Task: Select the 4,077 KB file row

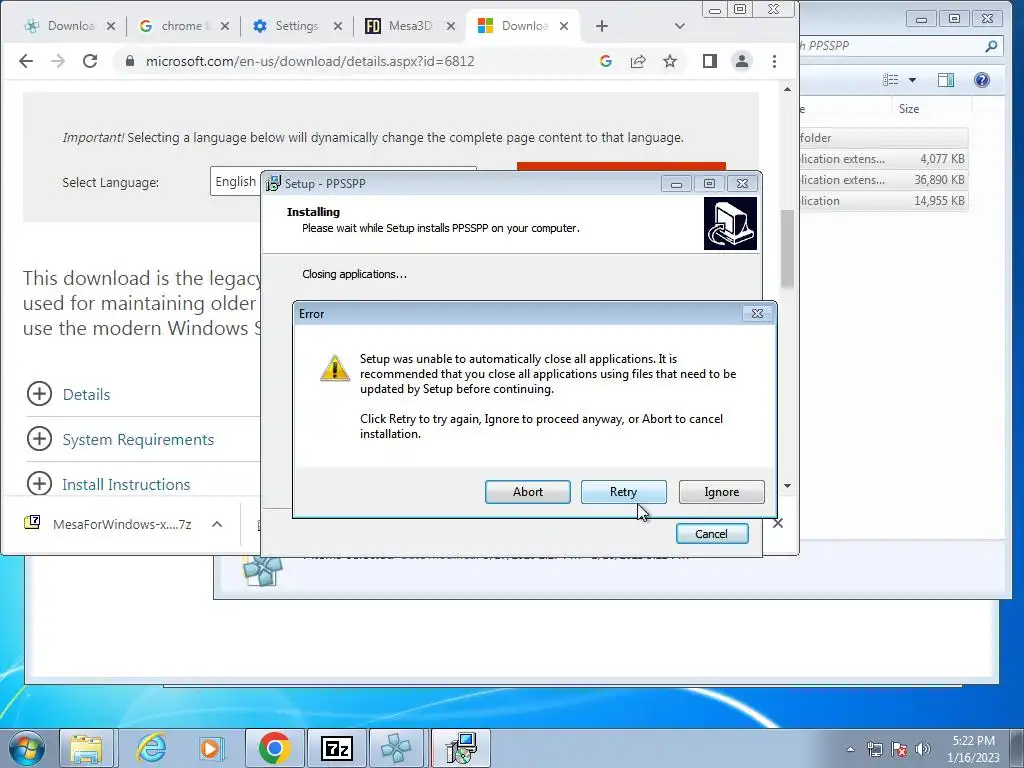Action: pyautogui.click(x=884, y=159)
